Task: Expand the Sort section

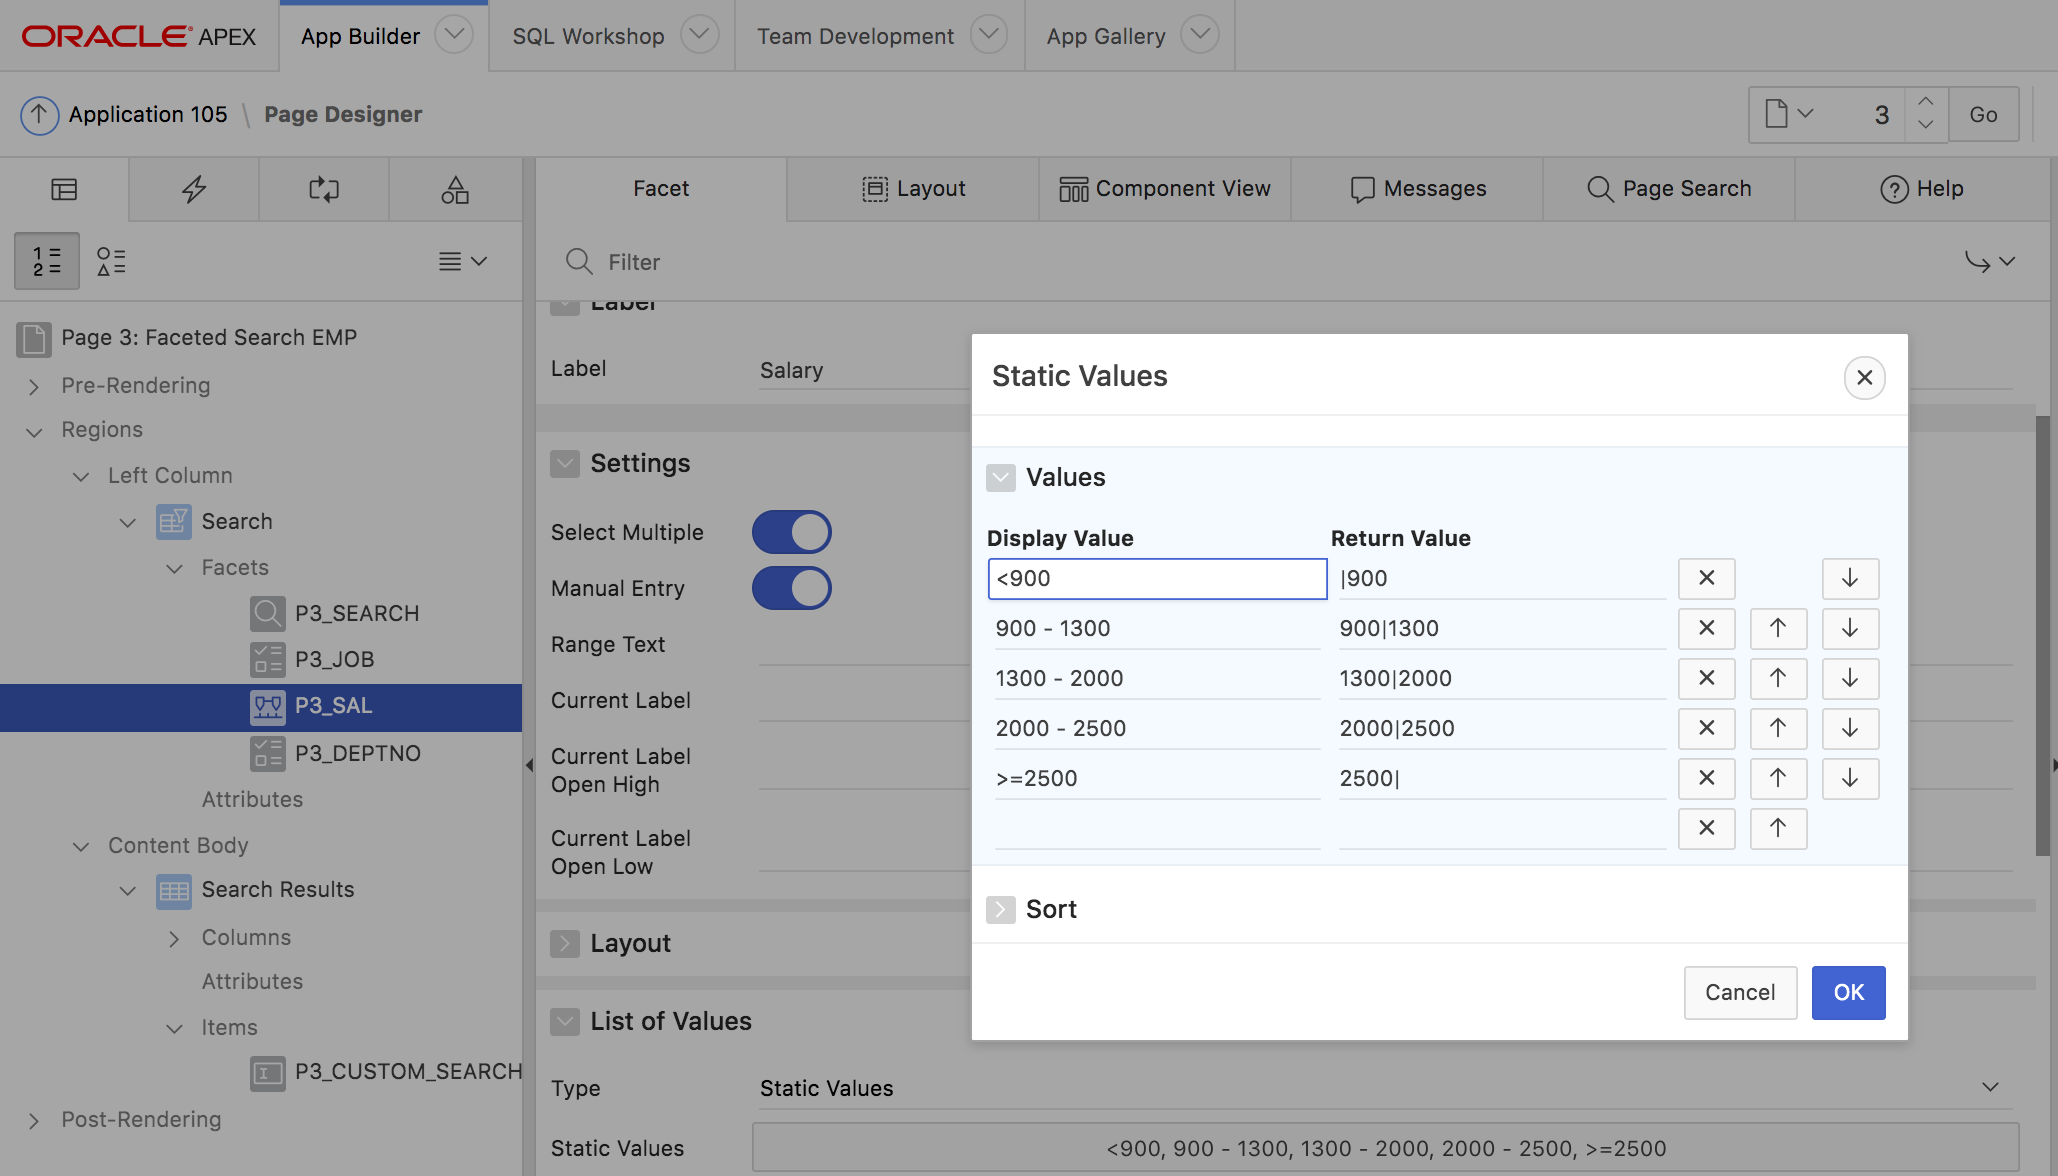Action: [1001, 910]
